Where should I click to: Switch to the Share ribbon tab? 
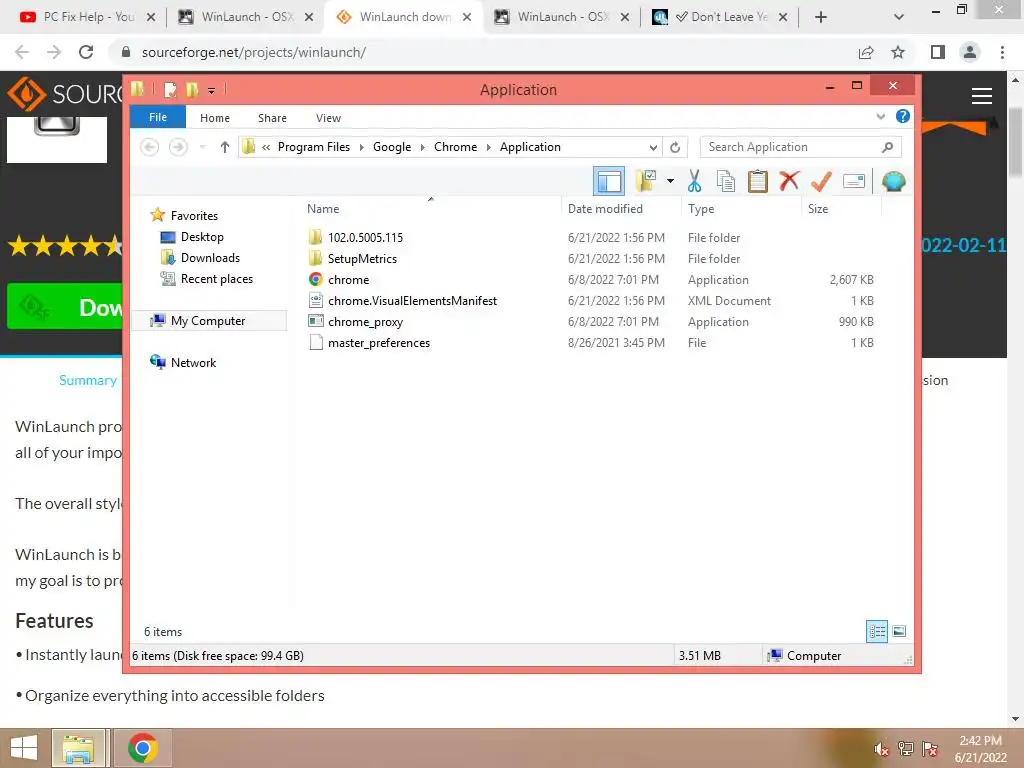[272, 118]
